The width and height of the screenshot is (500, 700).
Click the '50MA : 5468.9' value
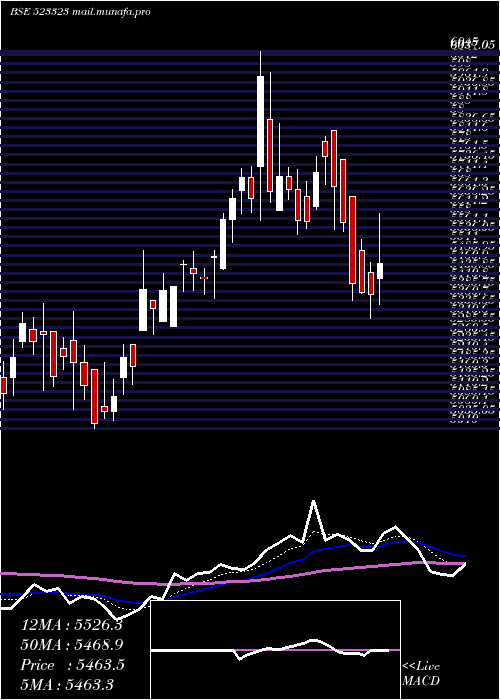click(72, 645)
